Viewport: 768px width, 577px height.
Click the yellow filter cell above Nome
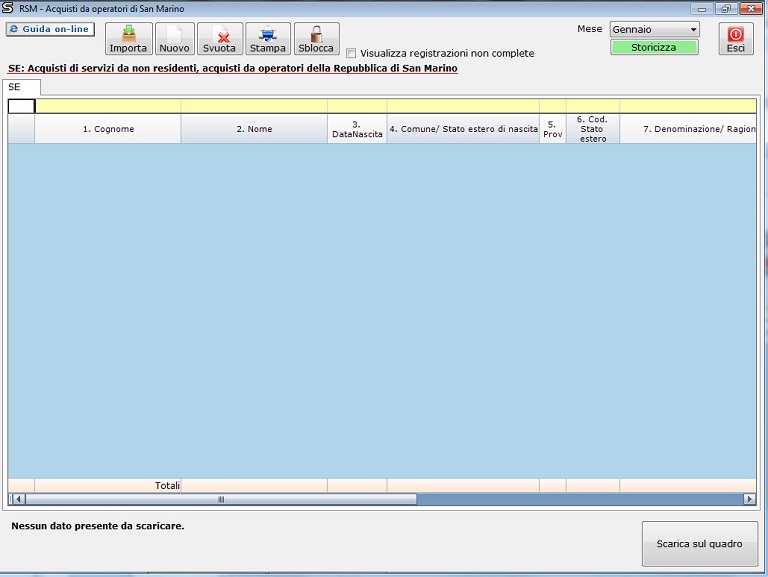point(254,106)
